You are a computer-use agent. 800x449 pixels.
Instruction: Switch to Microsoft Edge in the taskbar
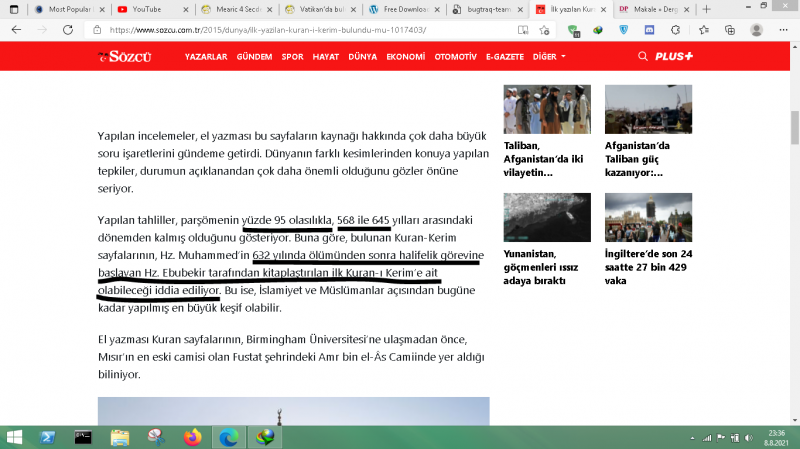coord(229,437)
